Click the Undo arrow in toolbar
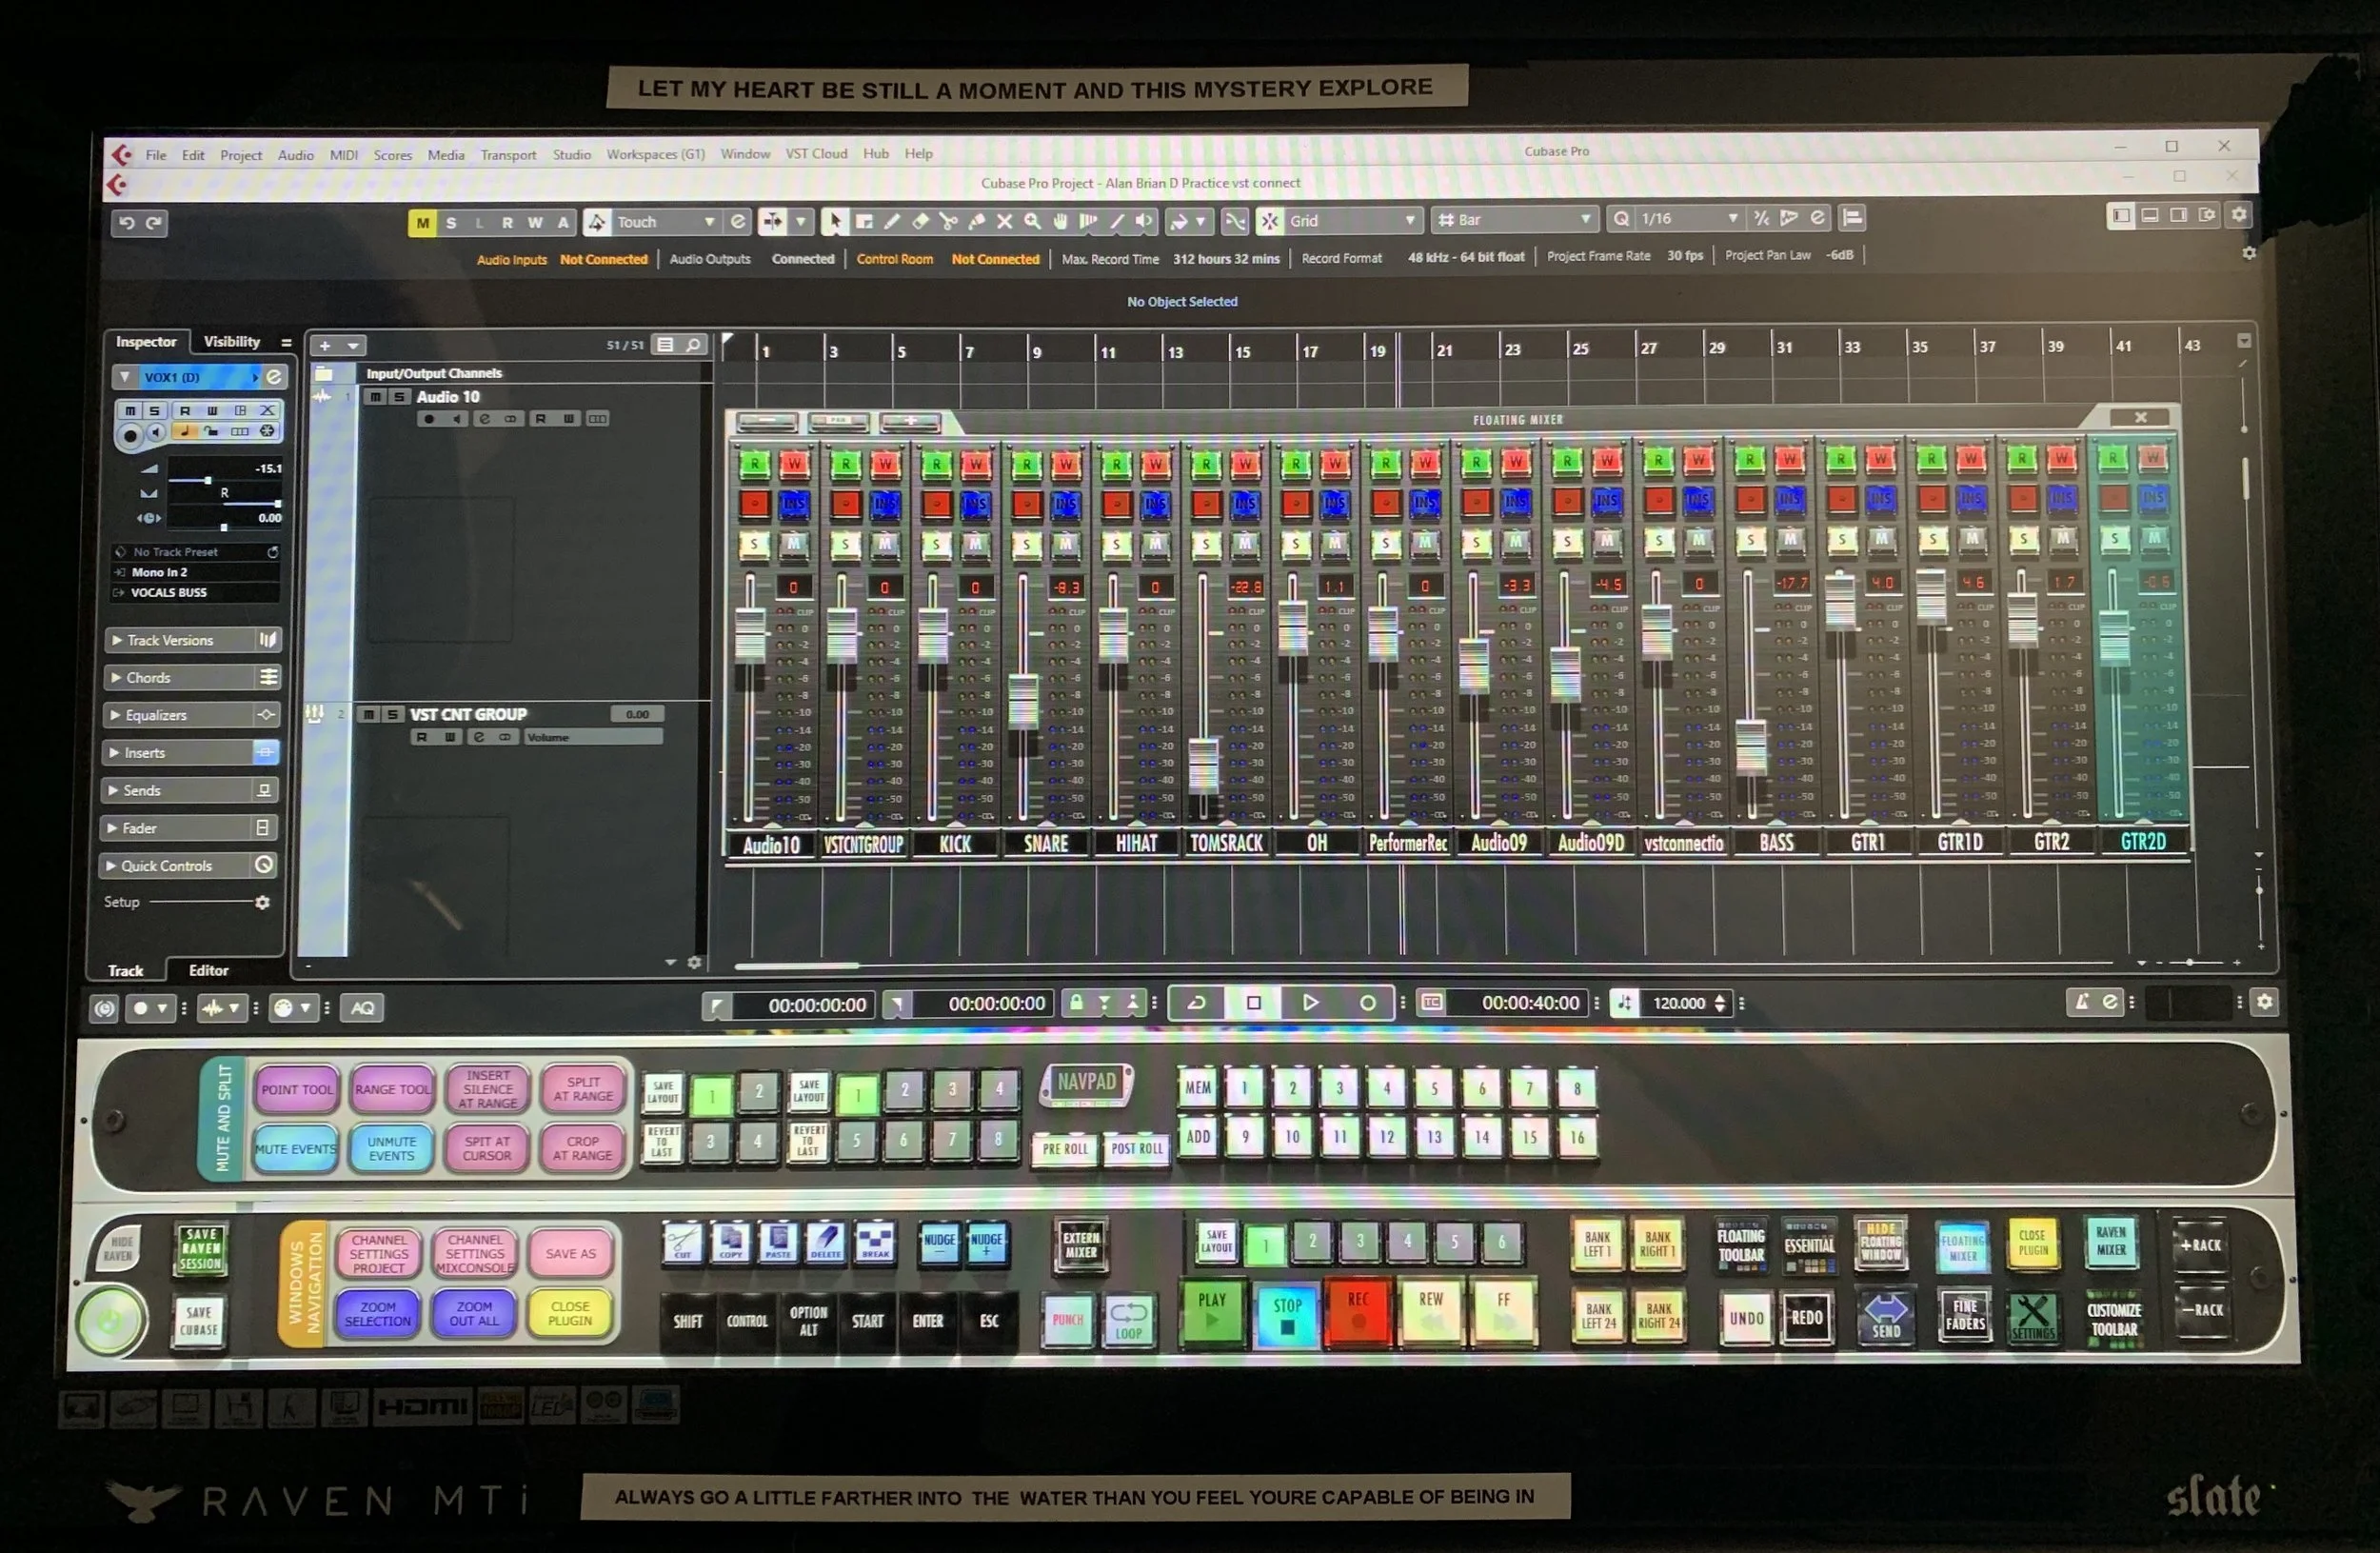Image resolution: width=2380 pixels, height=1553 pixels. (126, 223)
